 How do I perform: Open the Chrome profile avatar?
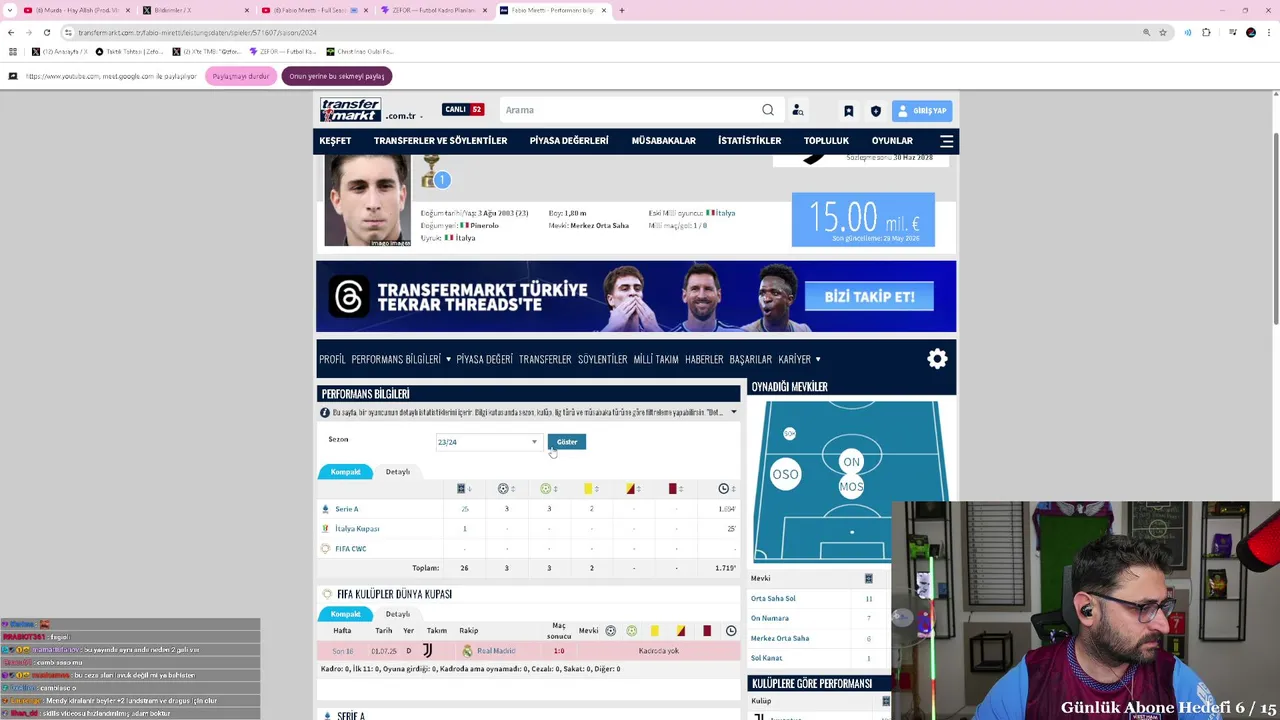(x=1250, y=32)
